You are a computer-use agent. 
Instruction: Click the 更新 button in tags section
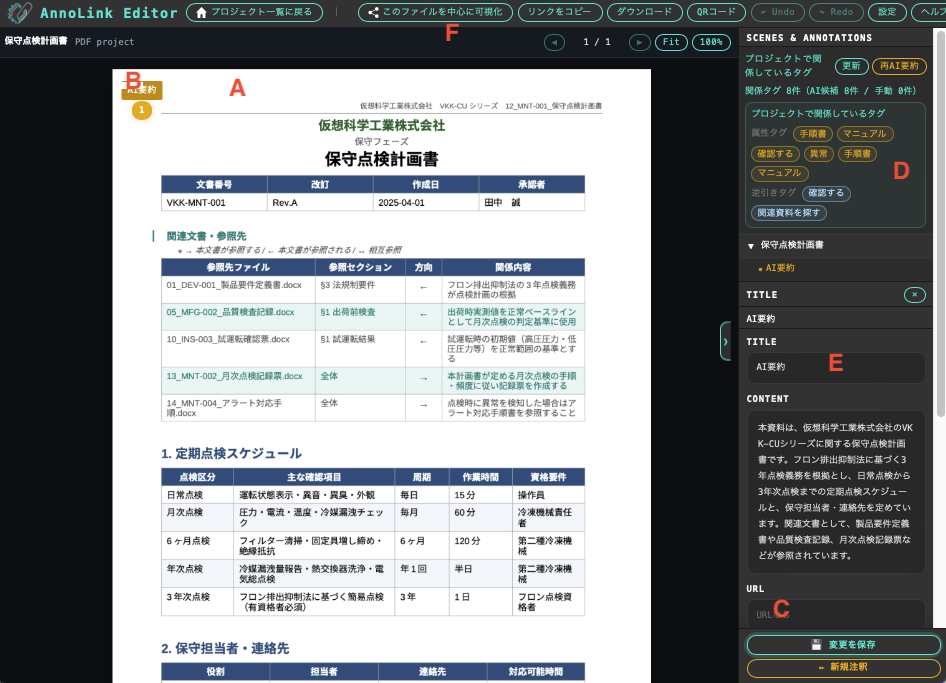coord(851,66)
